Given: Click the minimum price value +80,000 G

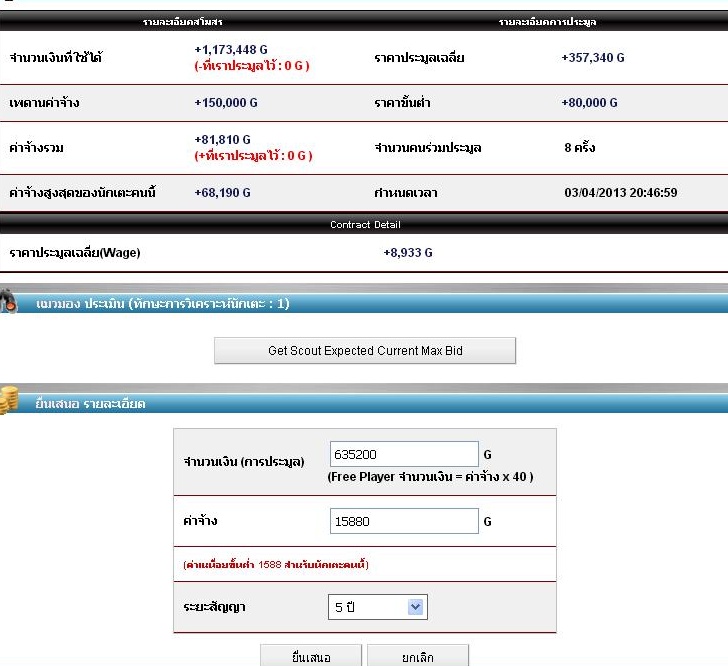Looking at the screenshot, I should (589, 103).
